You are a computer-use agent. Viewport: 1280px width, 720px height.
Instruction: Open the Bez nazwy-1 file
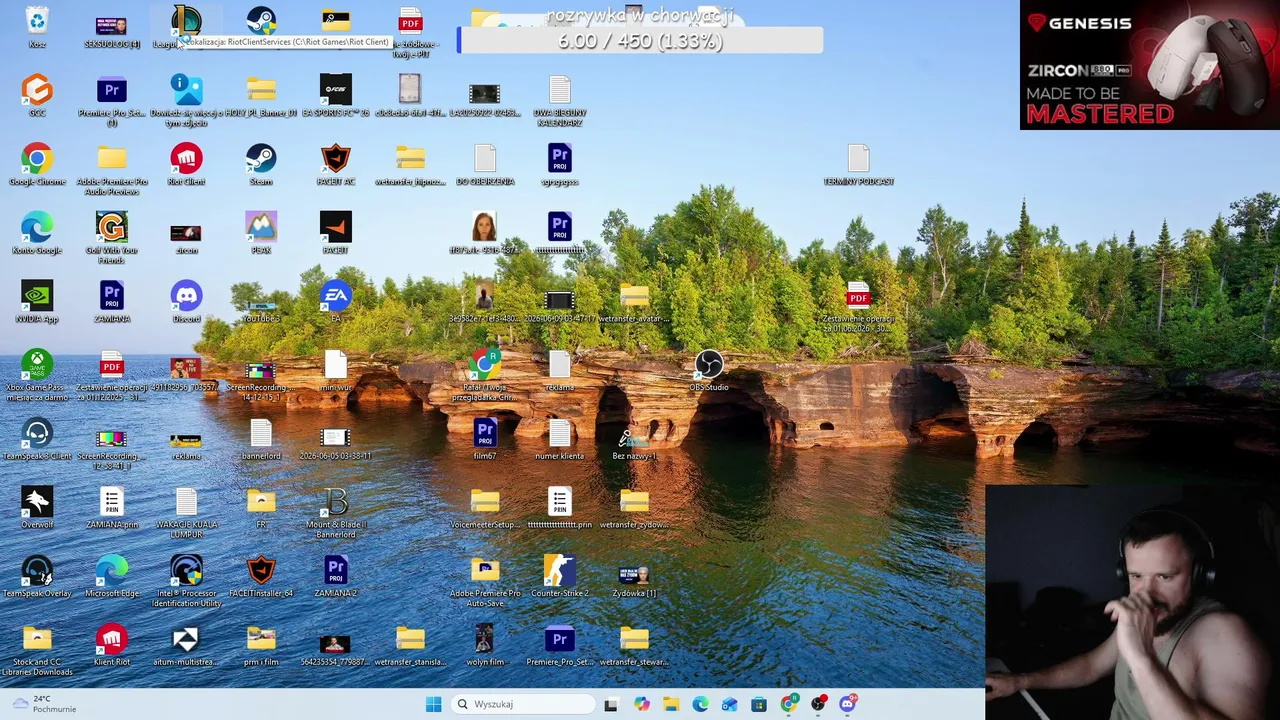click(634, 440)
